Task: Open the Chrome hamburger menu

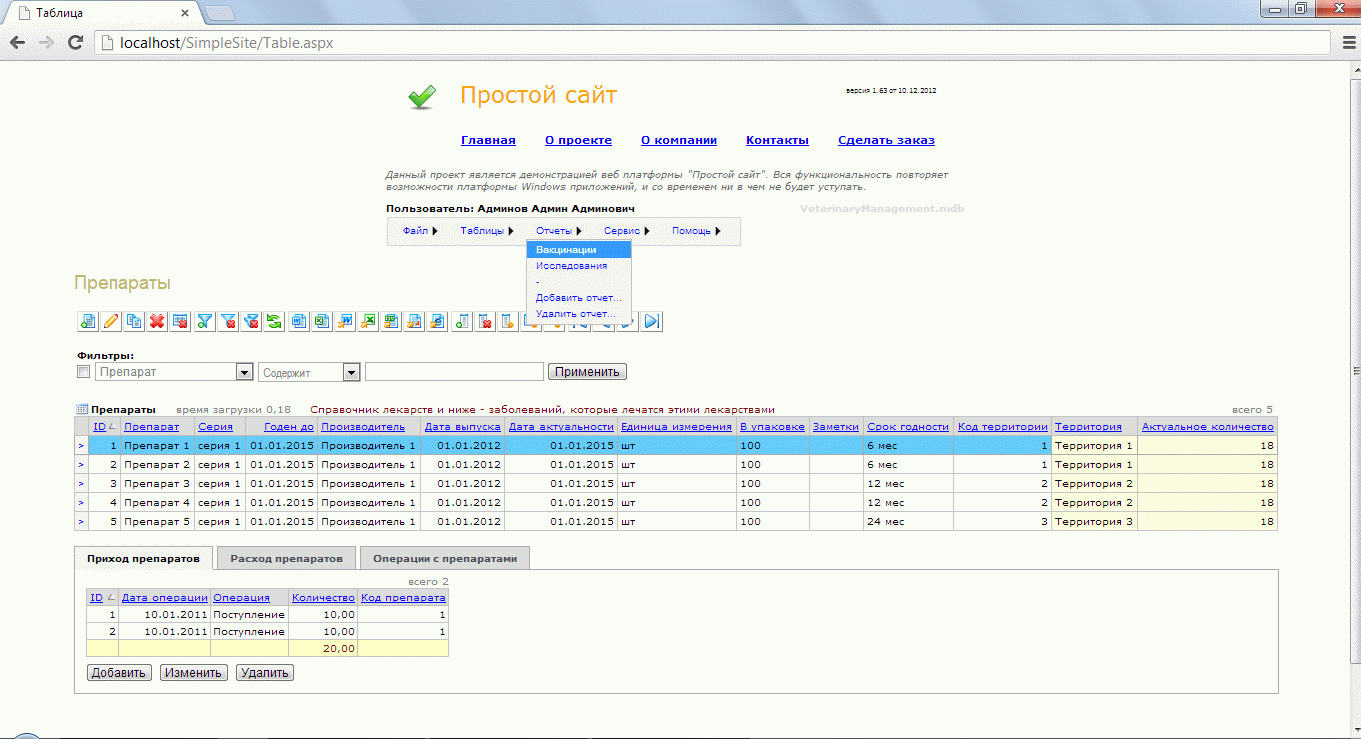Action: pyautogui.click(x=1348, y=42)
